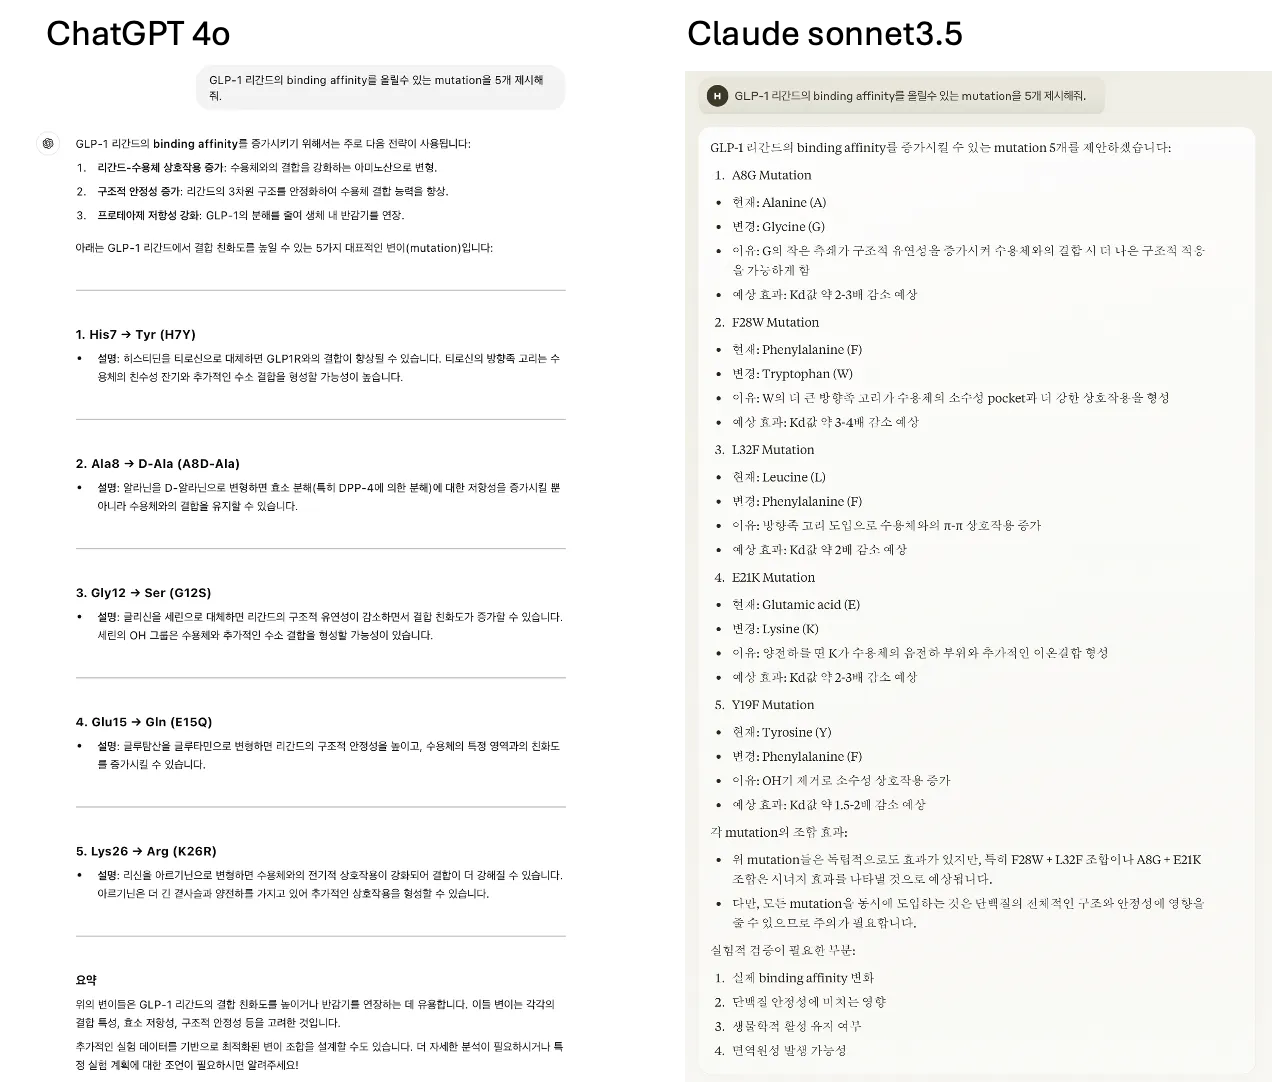The height and width of the screenshot is (1082, 1272).
Task: Click '5. Y19F Mutation' in Claude answer
Action: click(765, 705)
